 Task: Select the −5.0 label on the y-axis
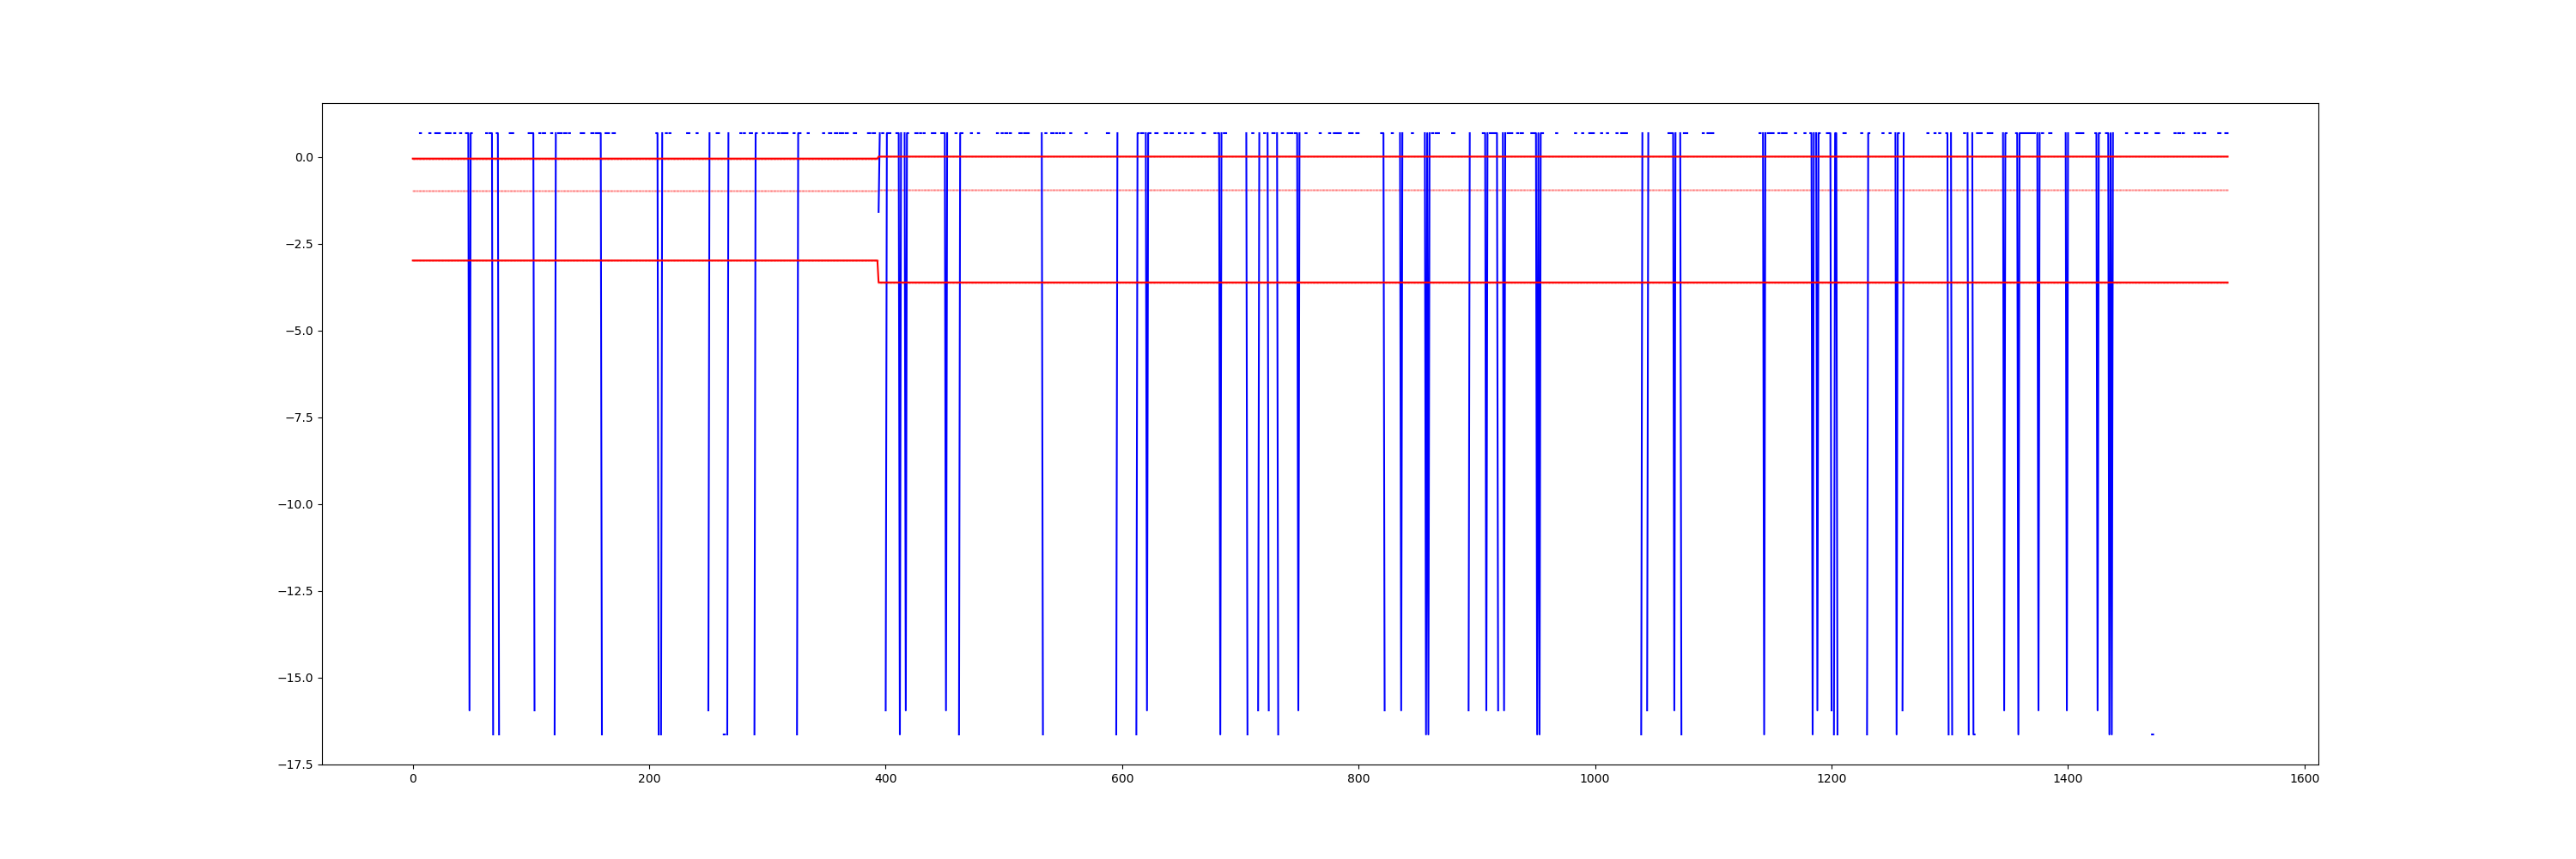pos(299,331)
